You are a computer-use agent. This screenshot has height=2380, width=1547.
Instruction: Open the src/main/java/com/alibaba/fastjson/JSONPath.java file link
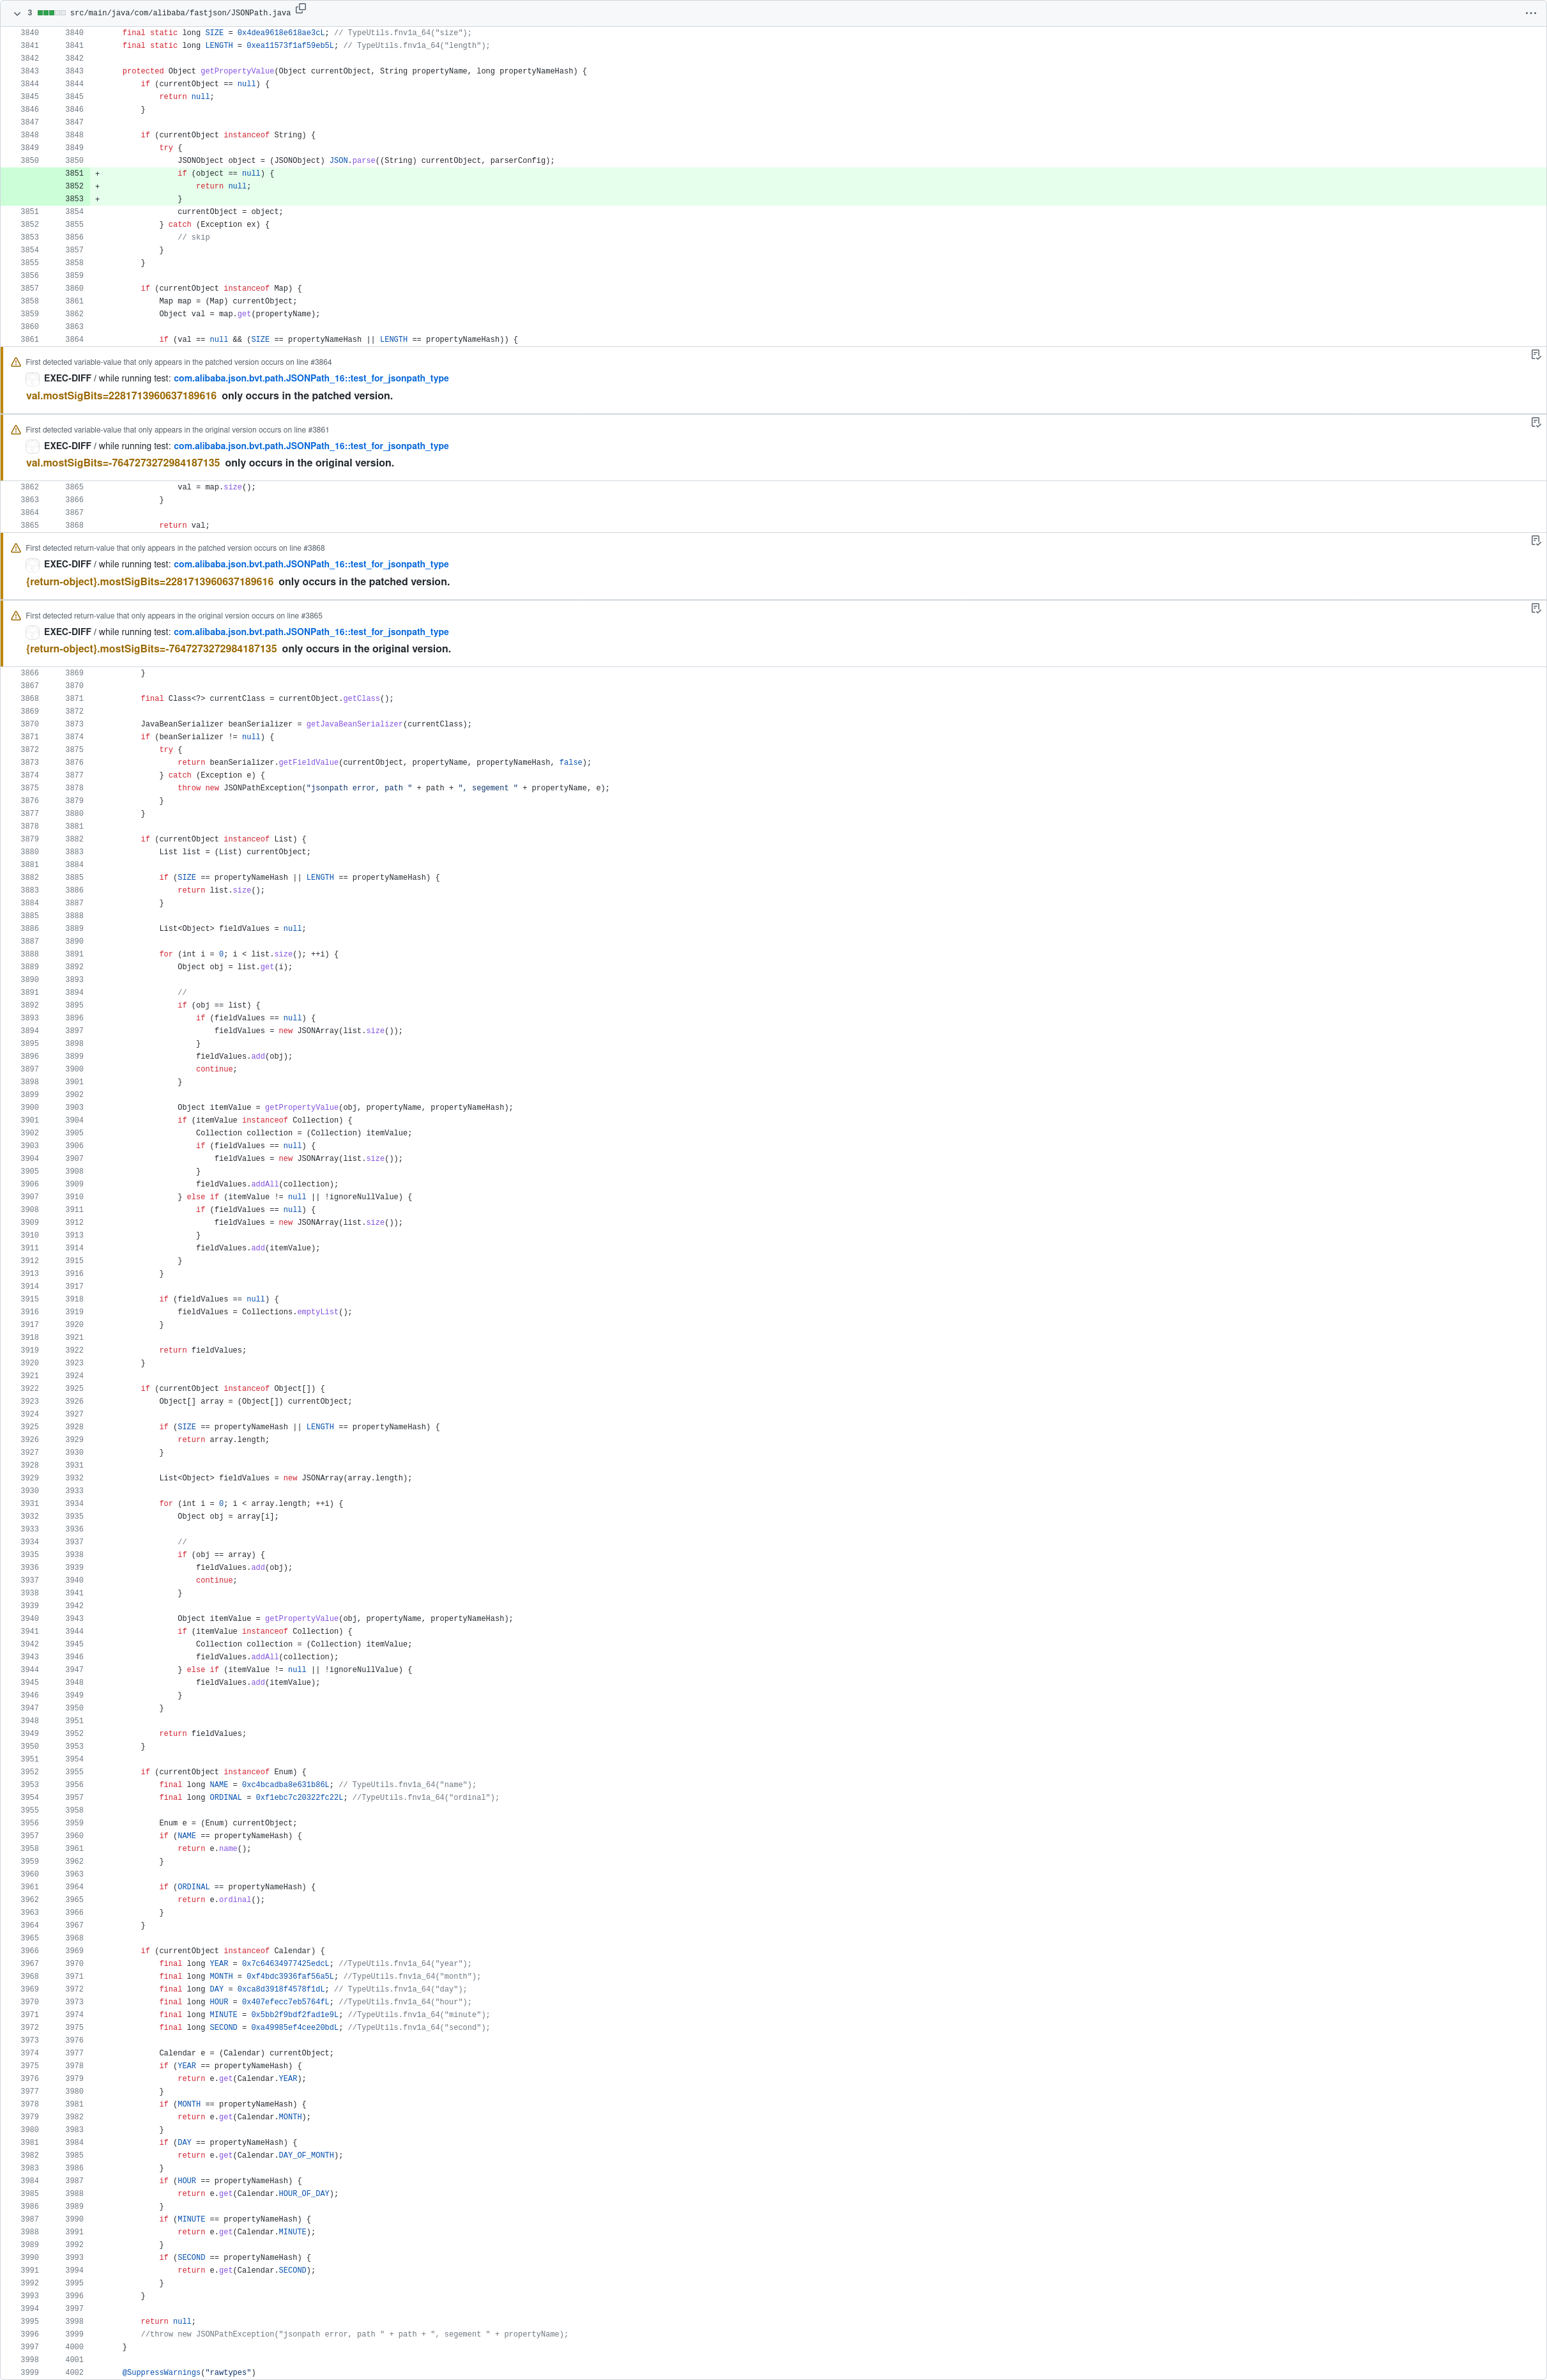point(180,13)
